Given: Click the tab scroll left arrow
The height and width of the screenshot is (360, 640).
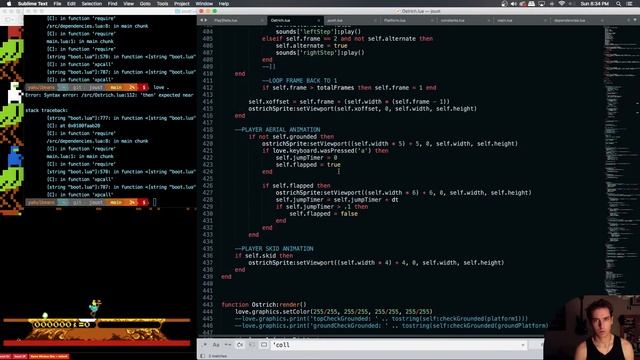Looking at the screenshot, I should click(201, 20).
